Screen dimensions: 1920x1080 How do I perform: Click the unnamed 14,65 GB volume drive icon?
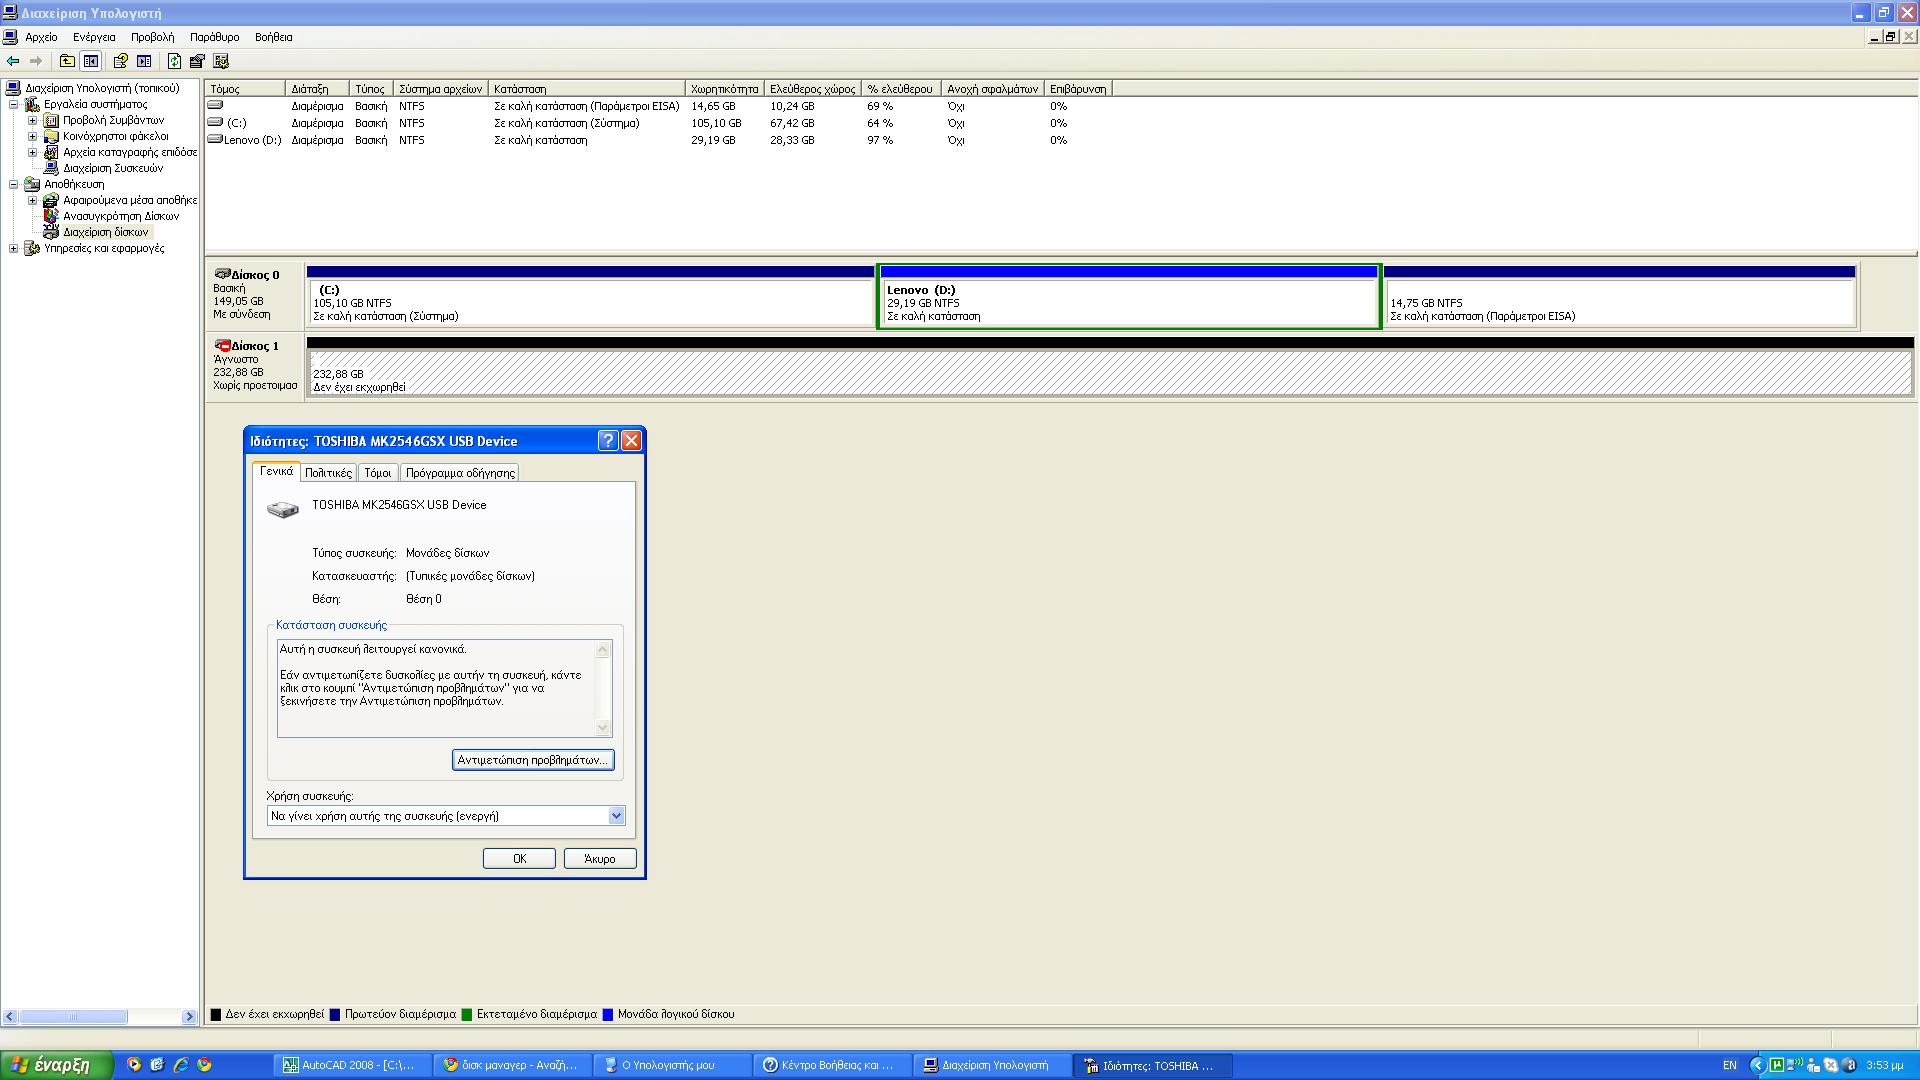215,105
